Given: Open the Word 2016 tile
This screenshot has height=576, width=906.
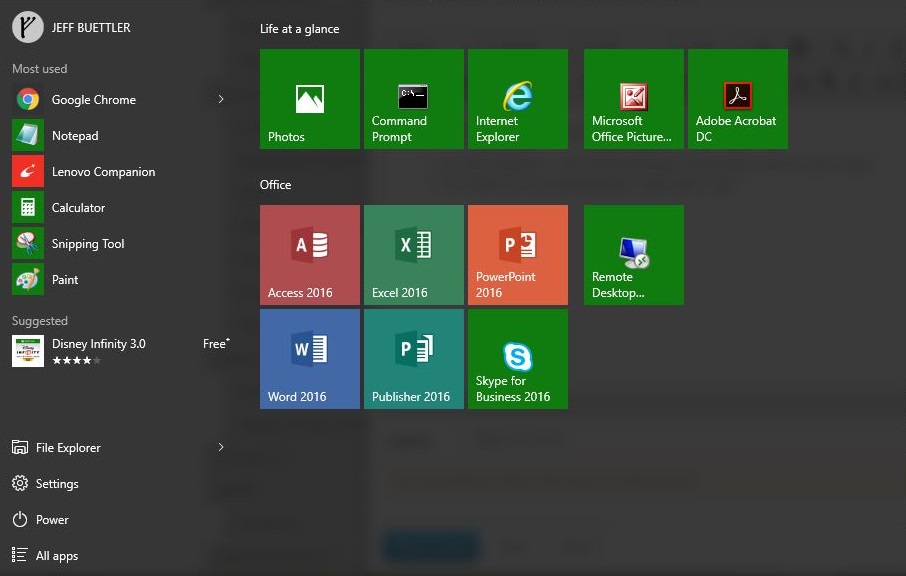Looking at the screenshot, I should point(310,359).
